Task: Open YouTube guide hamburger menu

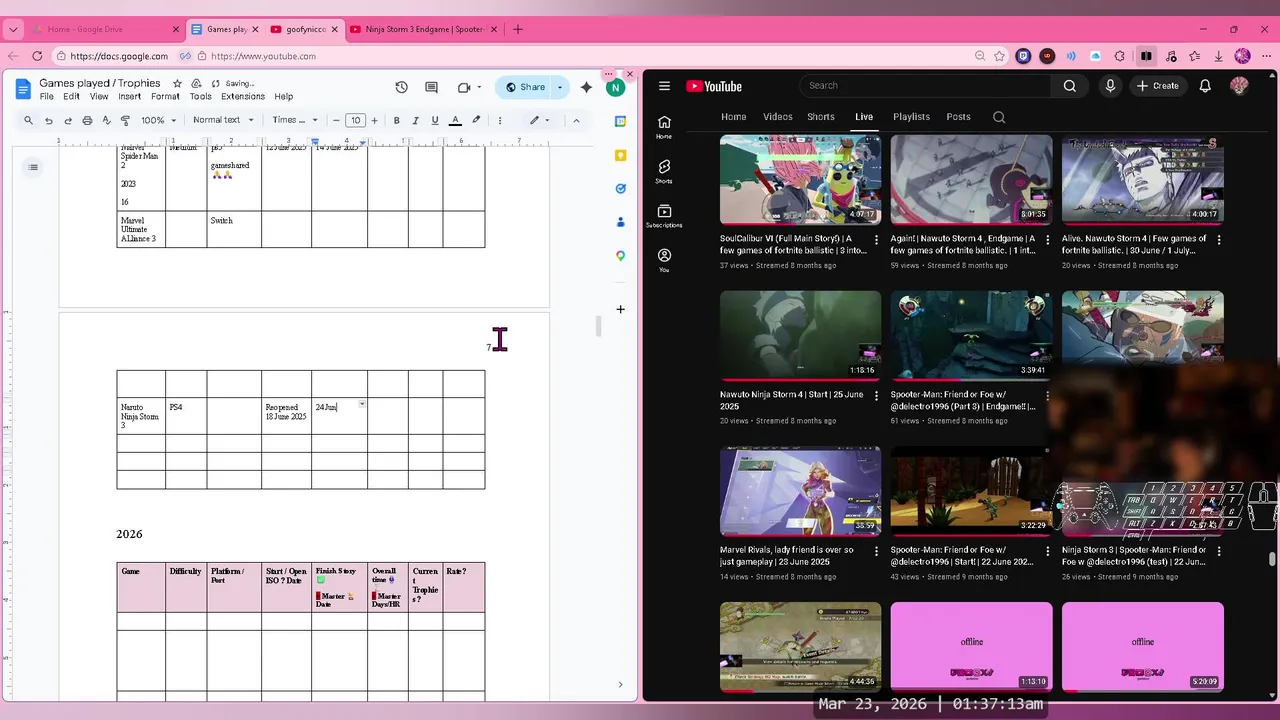Action: (x=664, y=86)
